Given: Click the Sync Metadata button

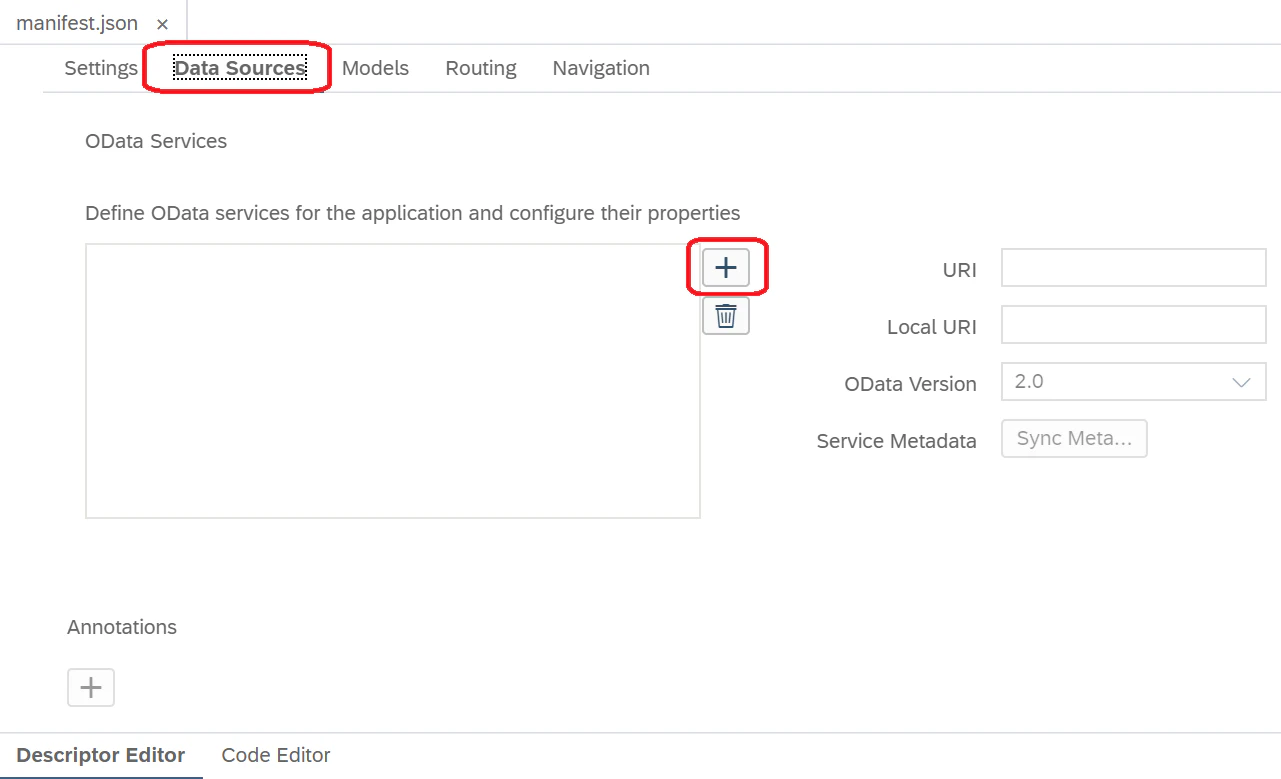Looking at the screenshot, I should (x=1074, y=439).
